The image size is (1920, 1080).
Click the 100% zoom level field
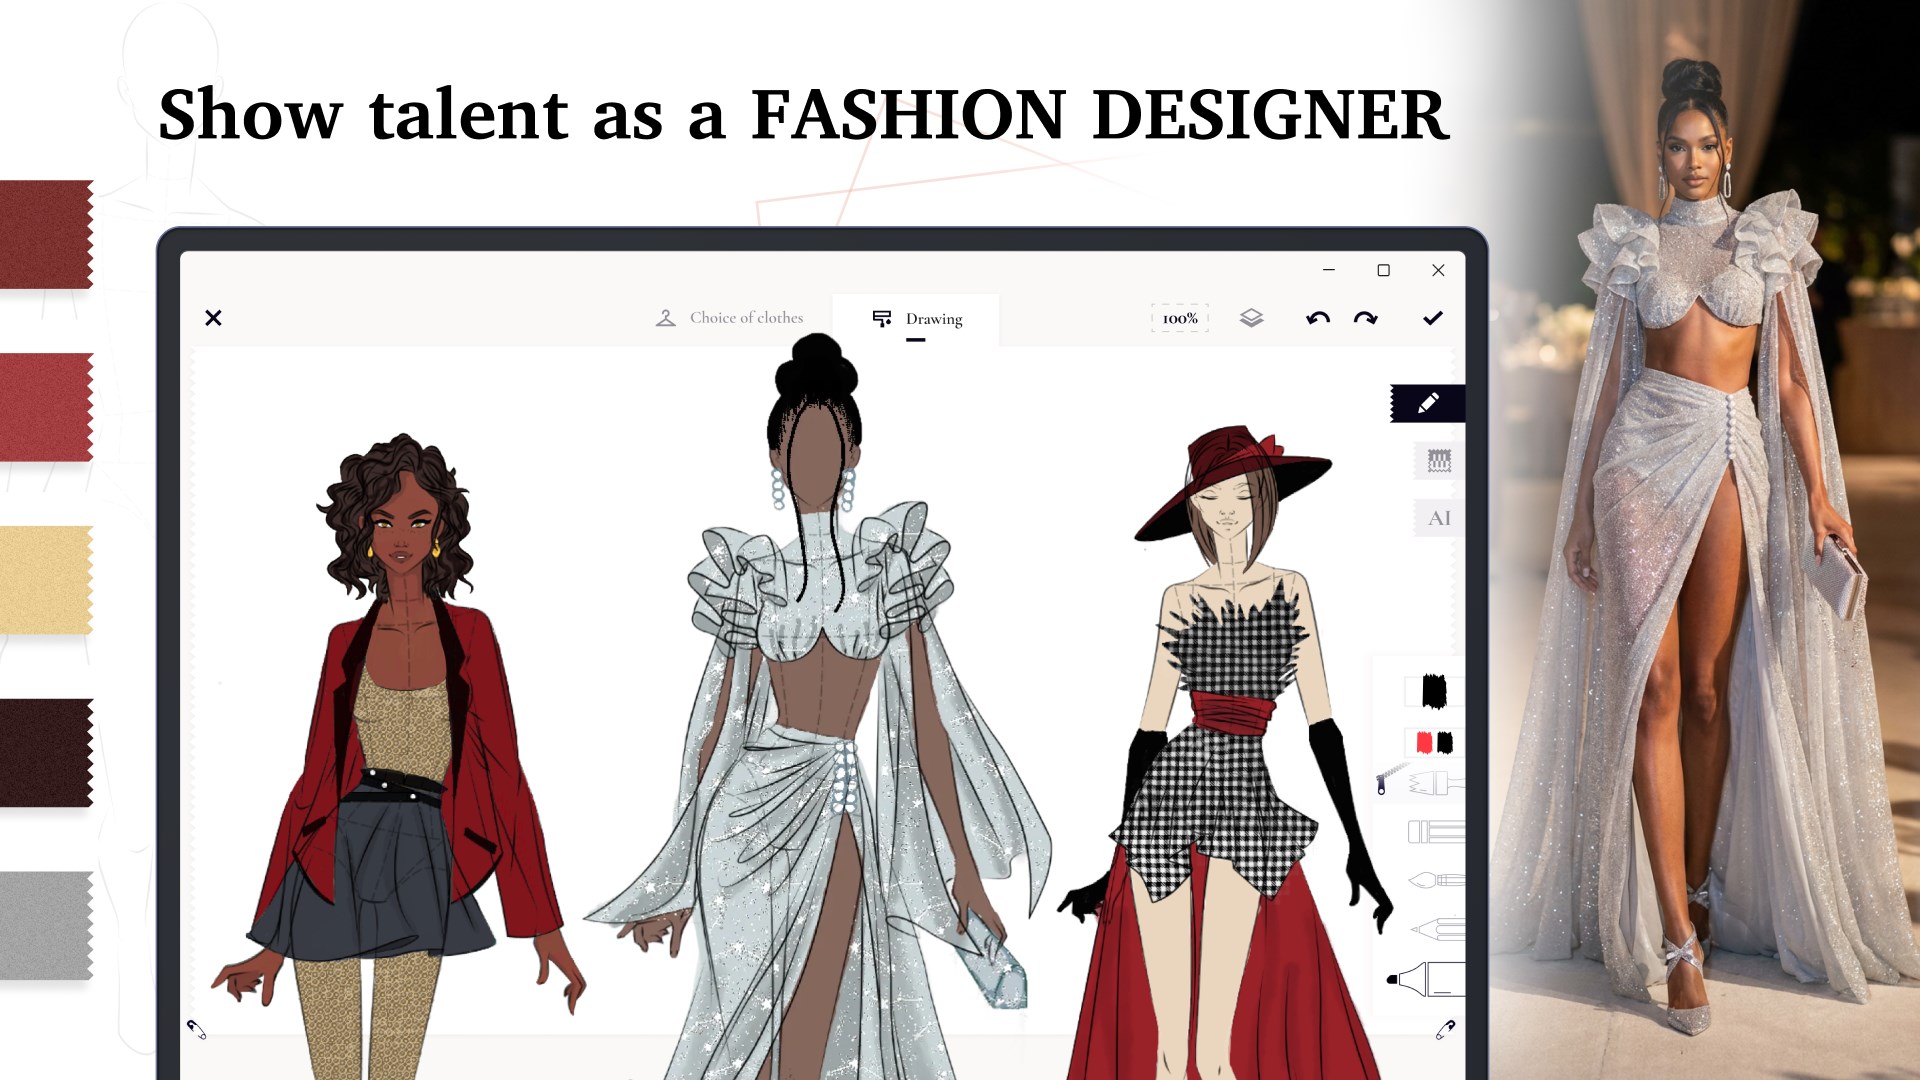[1180, 318]
